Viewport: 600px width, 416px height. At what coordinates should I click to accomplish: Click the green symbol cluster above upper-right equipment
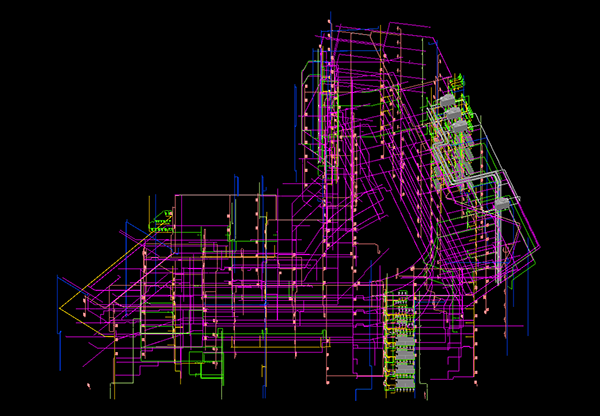point(459,80)
